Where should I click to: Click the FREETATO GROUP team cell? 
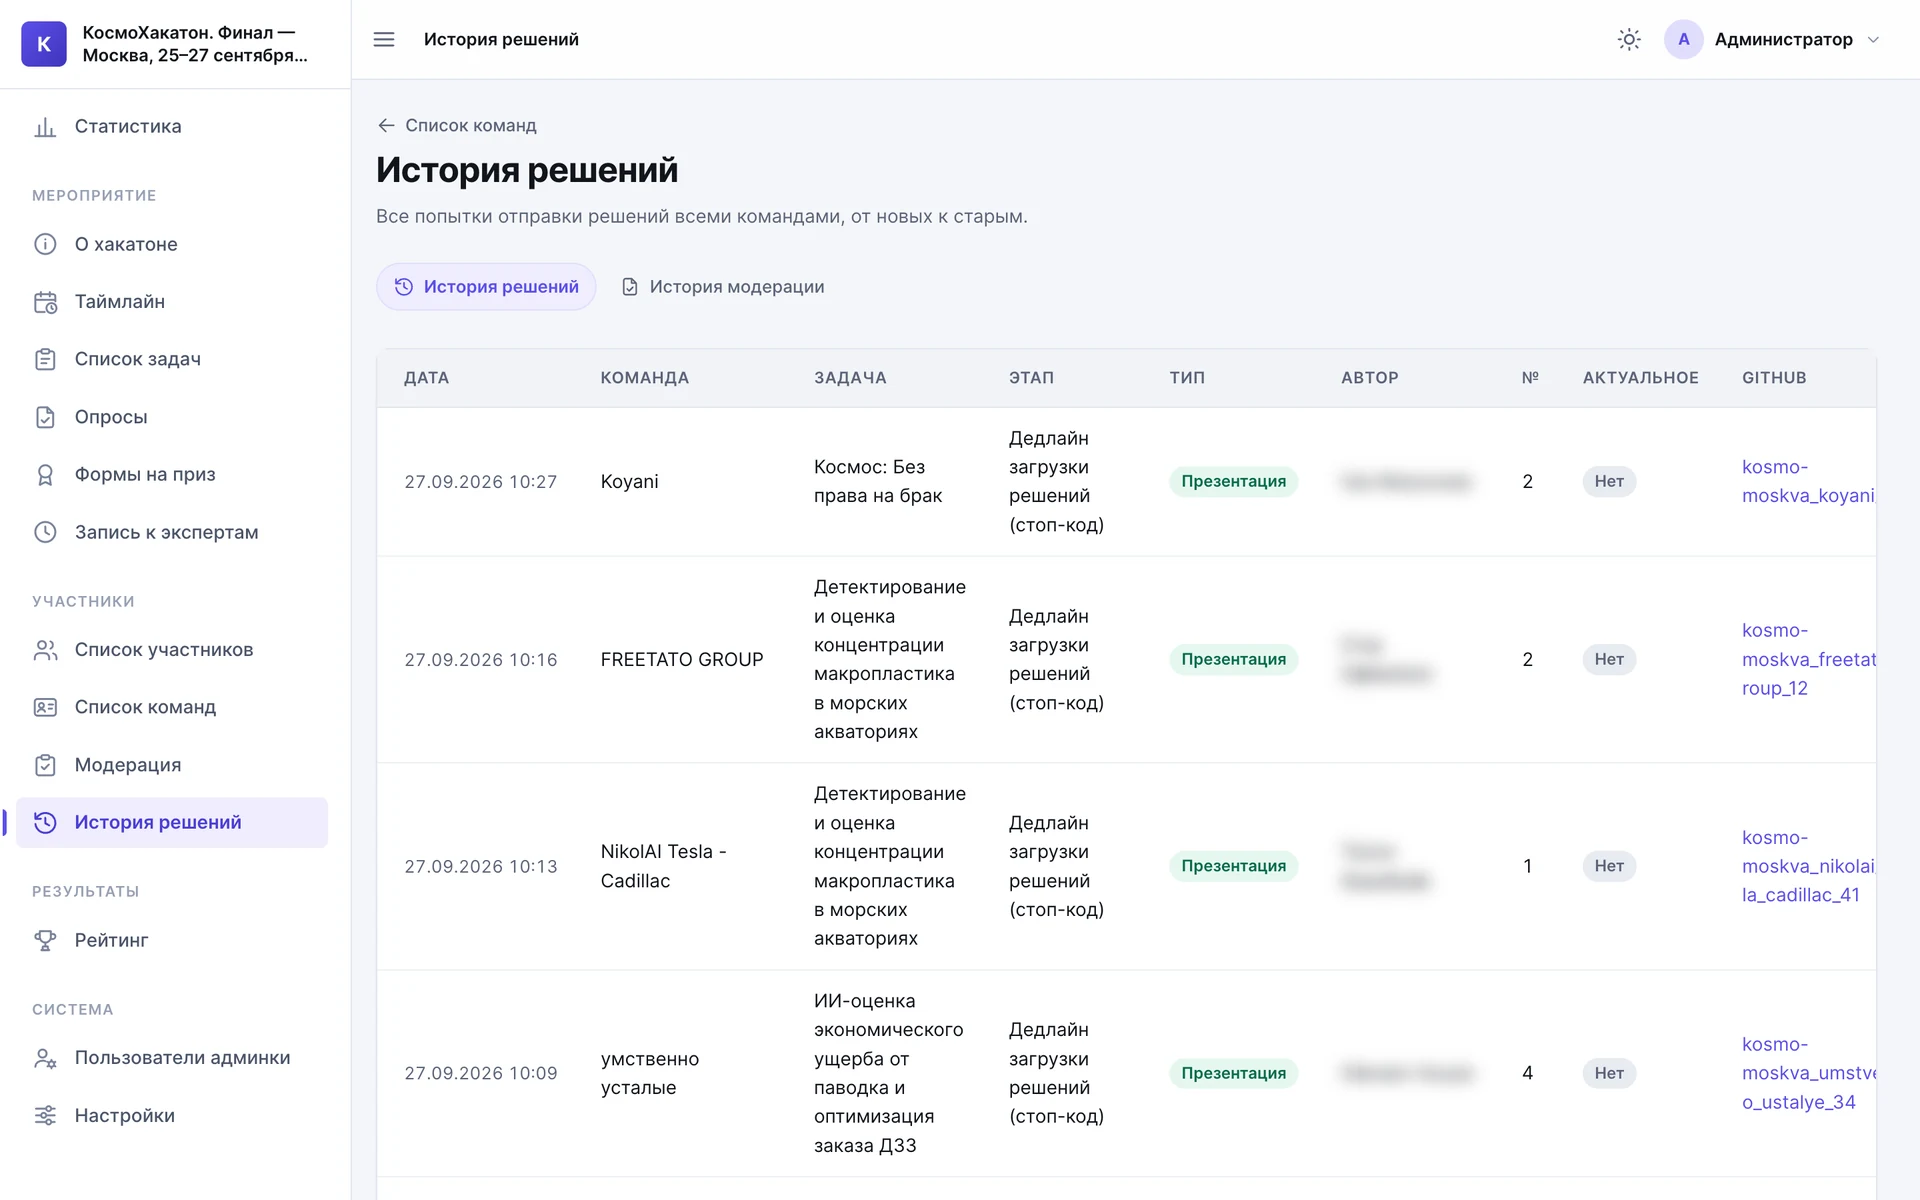(x=682, y=660)
